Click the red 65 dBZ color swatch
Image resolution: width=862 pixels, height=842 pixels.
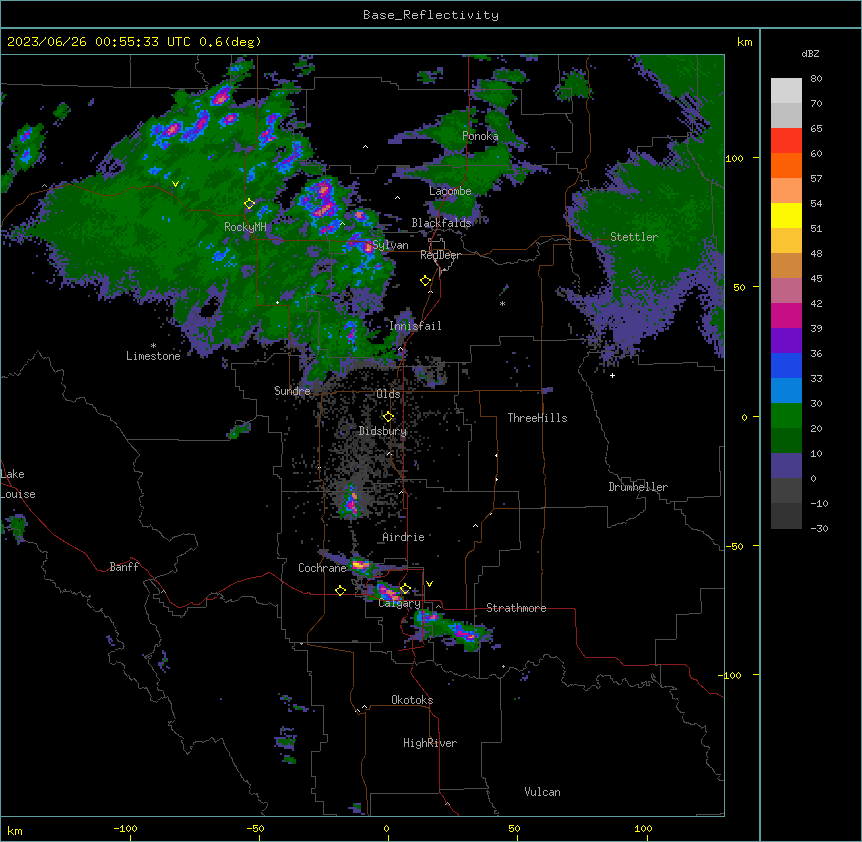[x=786, y=141]
